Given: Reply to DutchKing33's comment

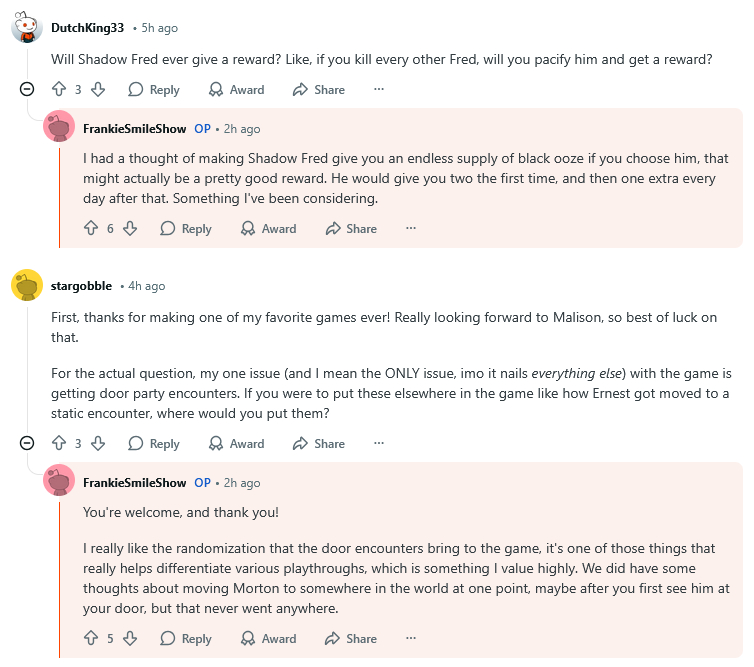Looking at the screenshot, I should [153, 90].
